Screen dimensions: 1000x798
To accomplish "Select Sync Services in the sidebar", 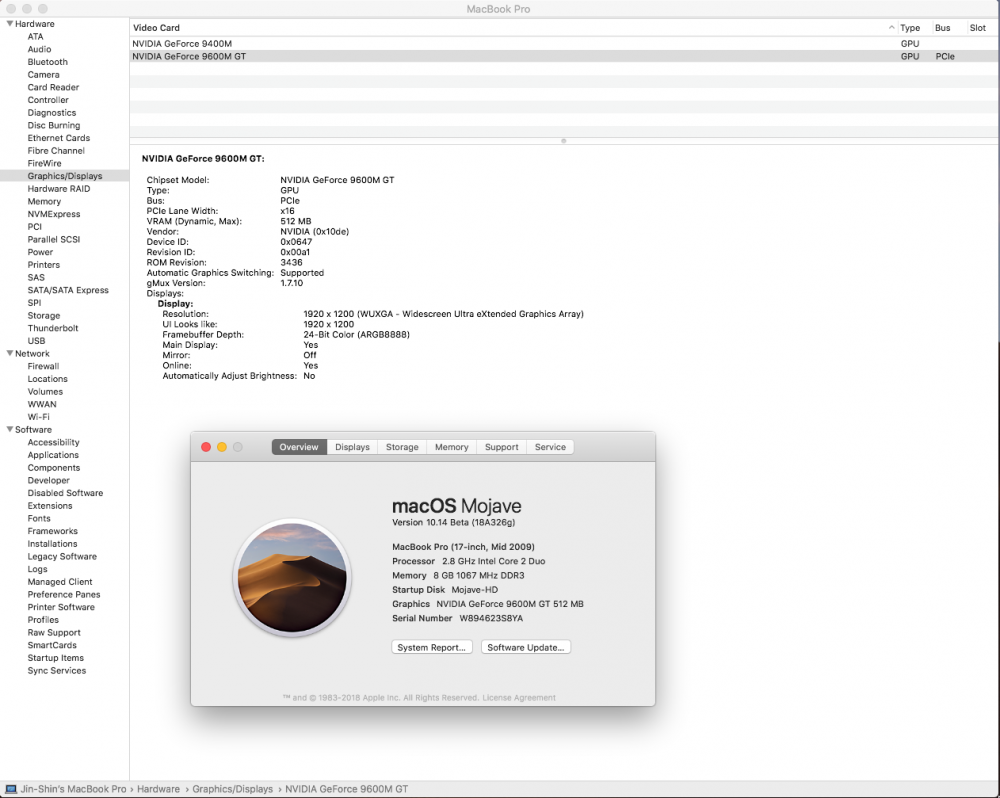I will coord(57,670).
